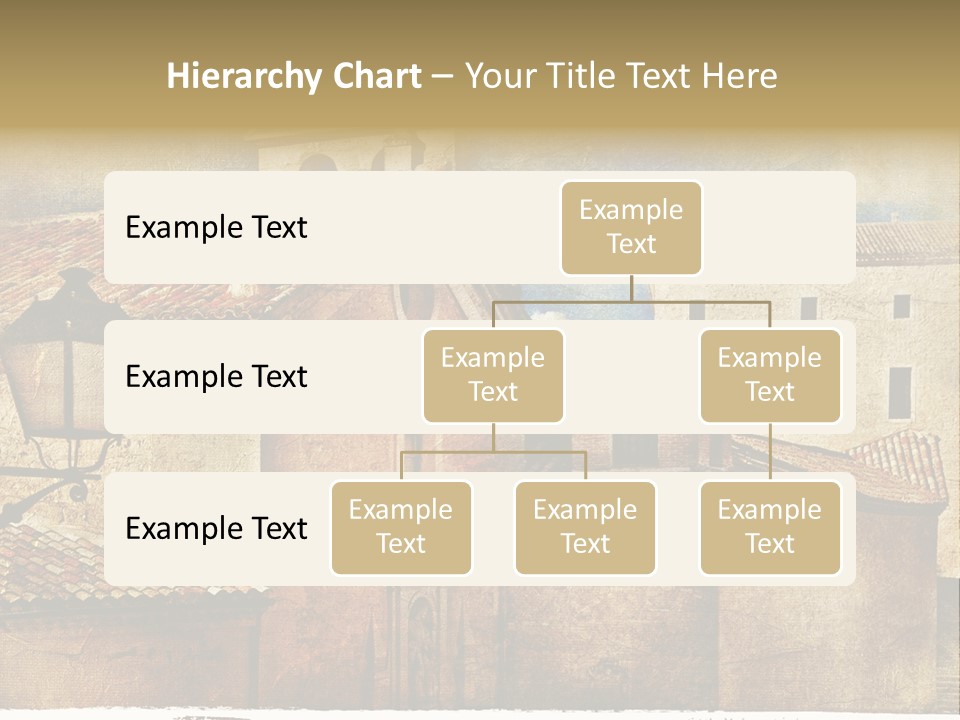Select the white torn-edge strip at slide bottom
The width and height of the screenshot is (960, 720).
(480, 713)
